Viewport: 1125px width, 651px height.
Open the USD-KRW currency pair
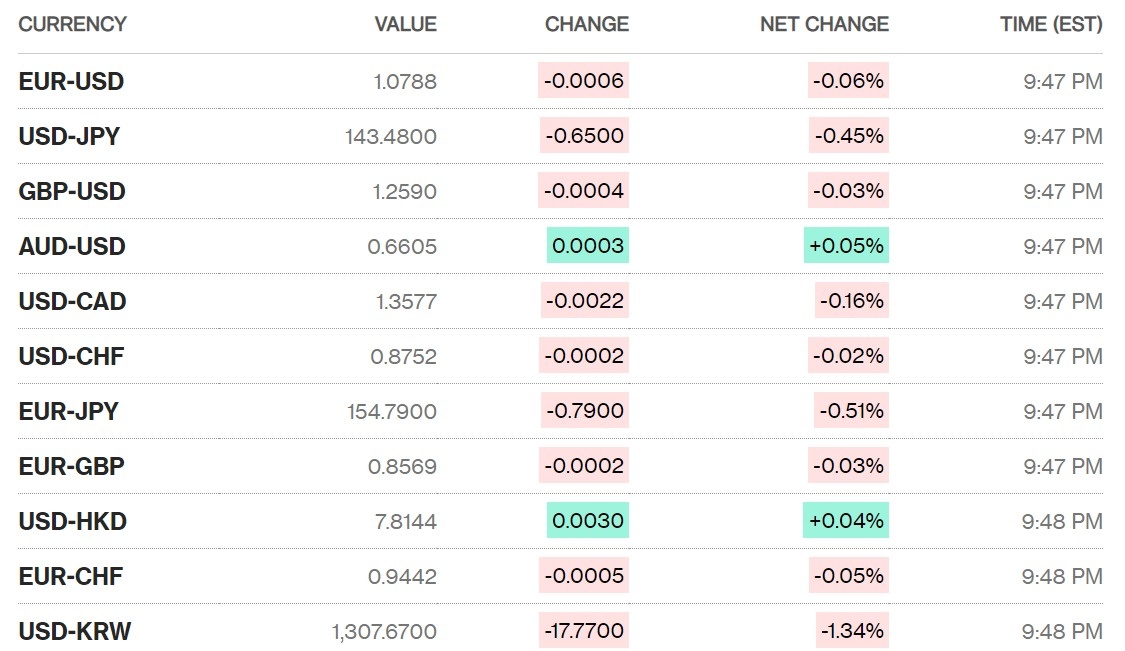click(74, 632)
